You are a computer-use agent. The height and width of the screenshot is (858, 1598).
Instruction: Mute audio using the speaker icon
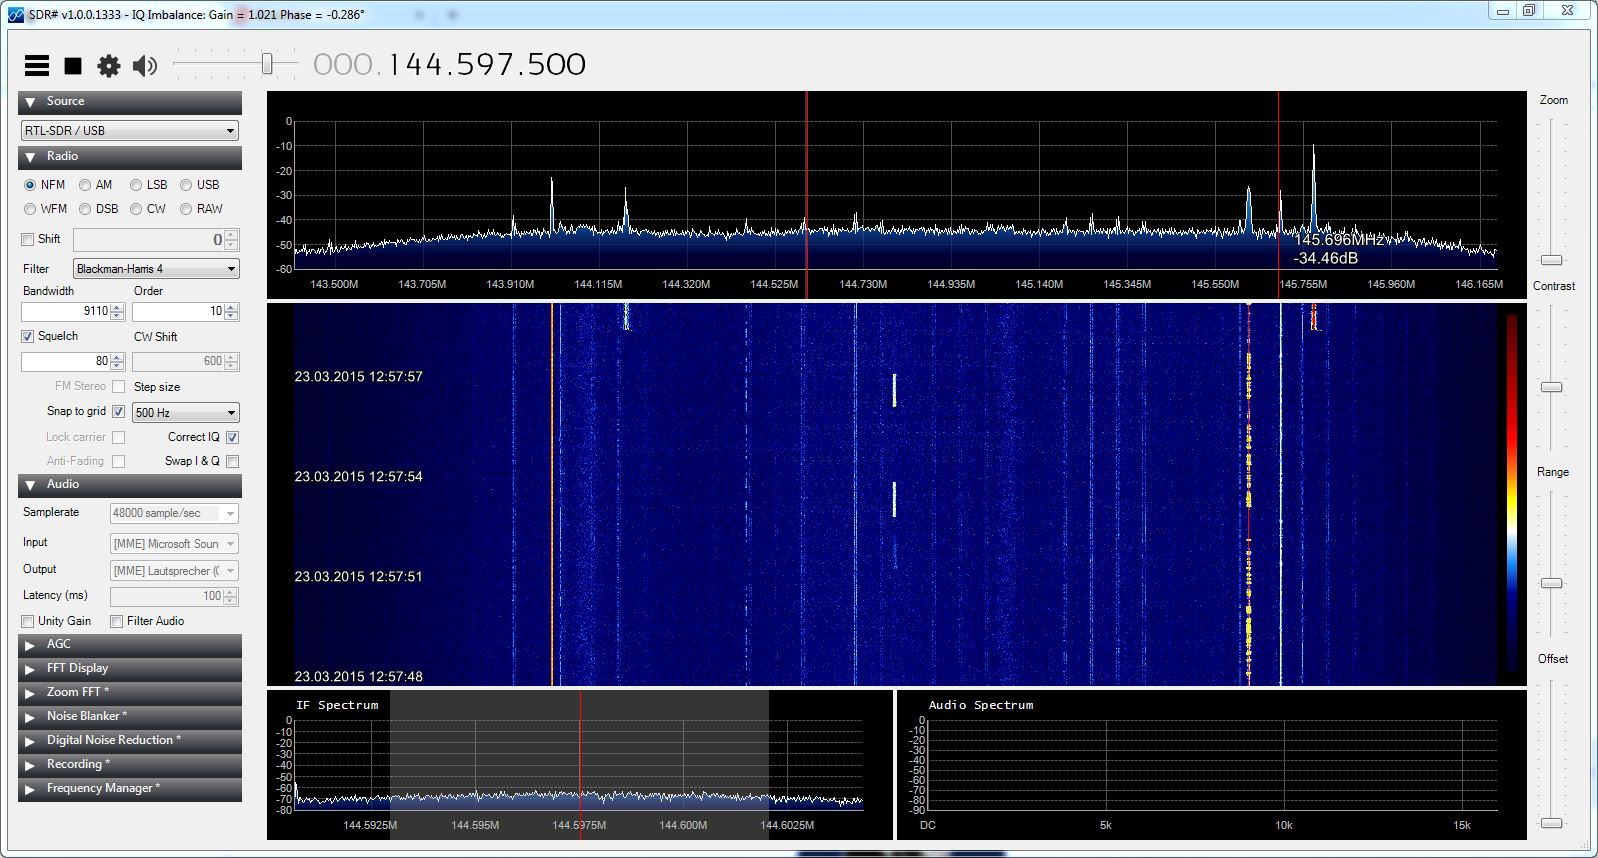[x=145, y=66]
